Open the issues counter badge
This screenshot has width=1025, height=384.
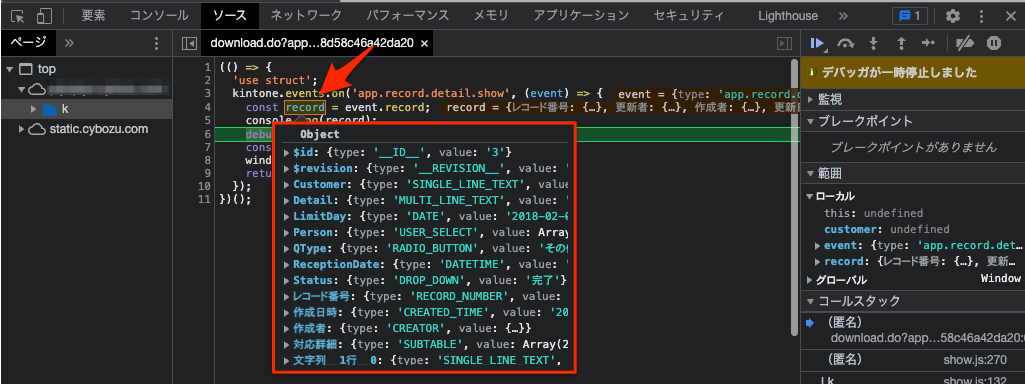910,16
